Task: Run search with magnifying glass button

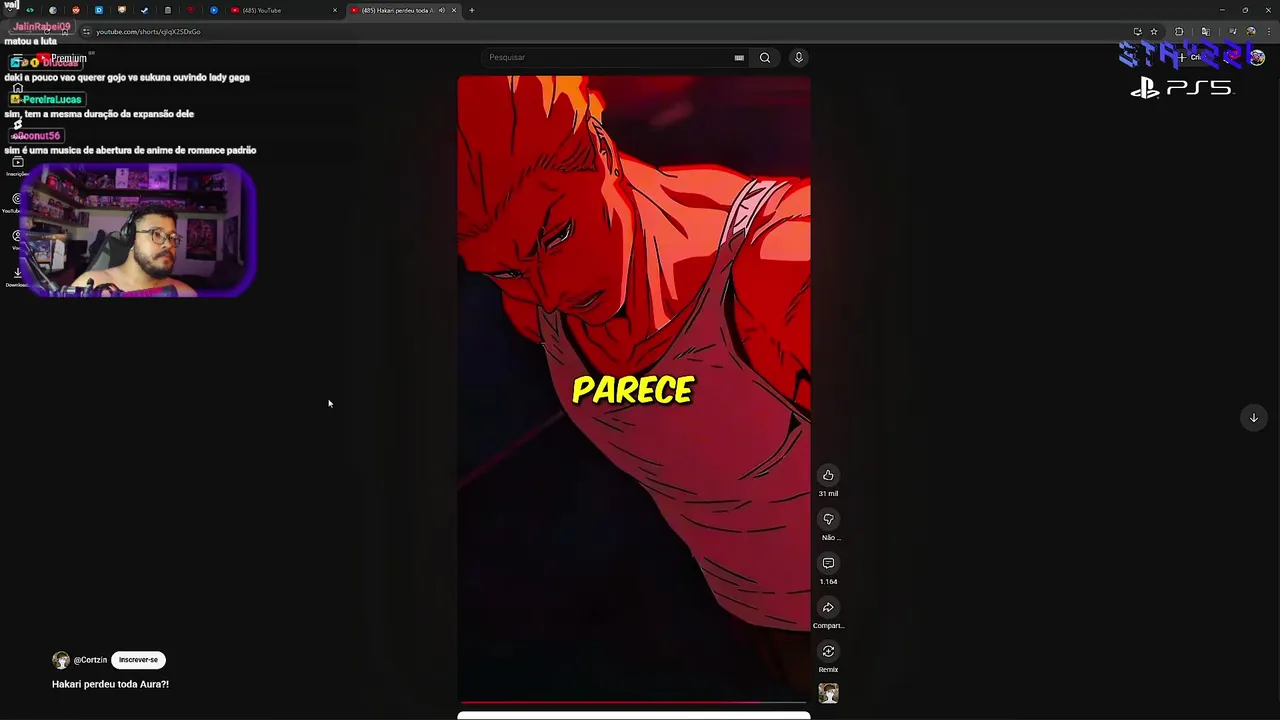Action: tap(765, 57)
